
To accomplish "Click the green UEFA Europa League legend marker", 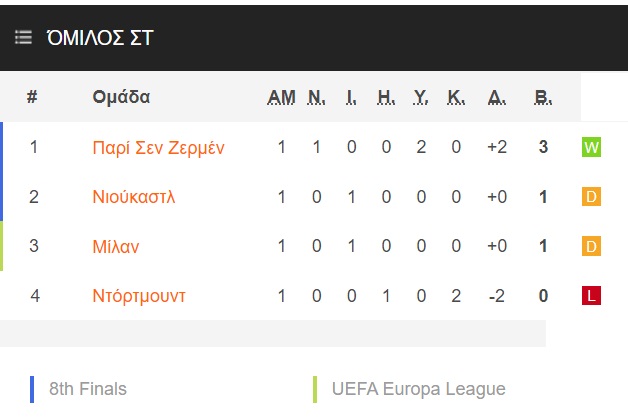I will pyautogui.click(x=315, y=389).
